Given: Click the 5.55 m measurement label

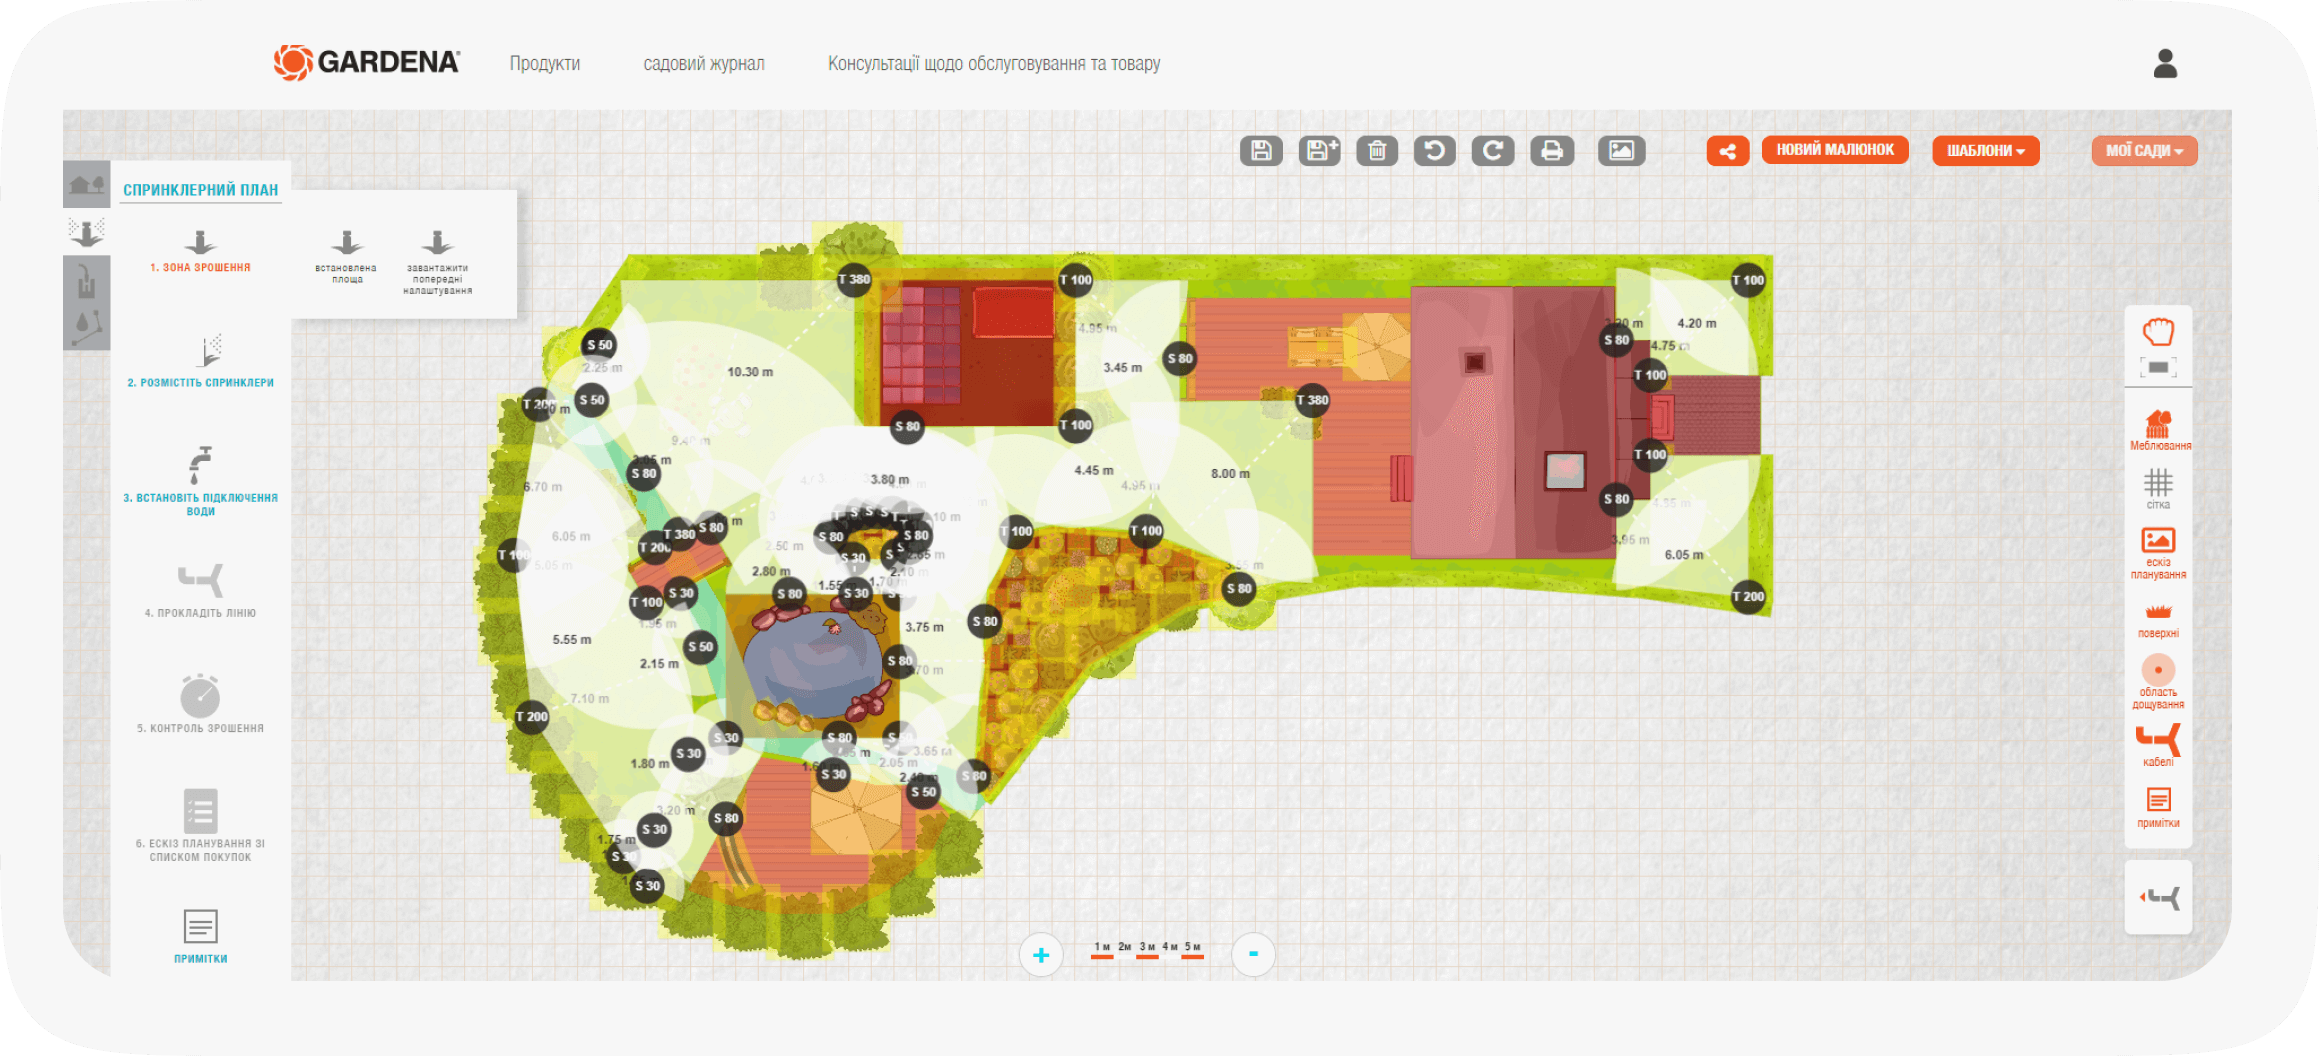Looking at the screenshot, I should pyautogui.click(x=571, y=640).
